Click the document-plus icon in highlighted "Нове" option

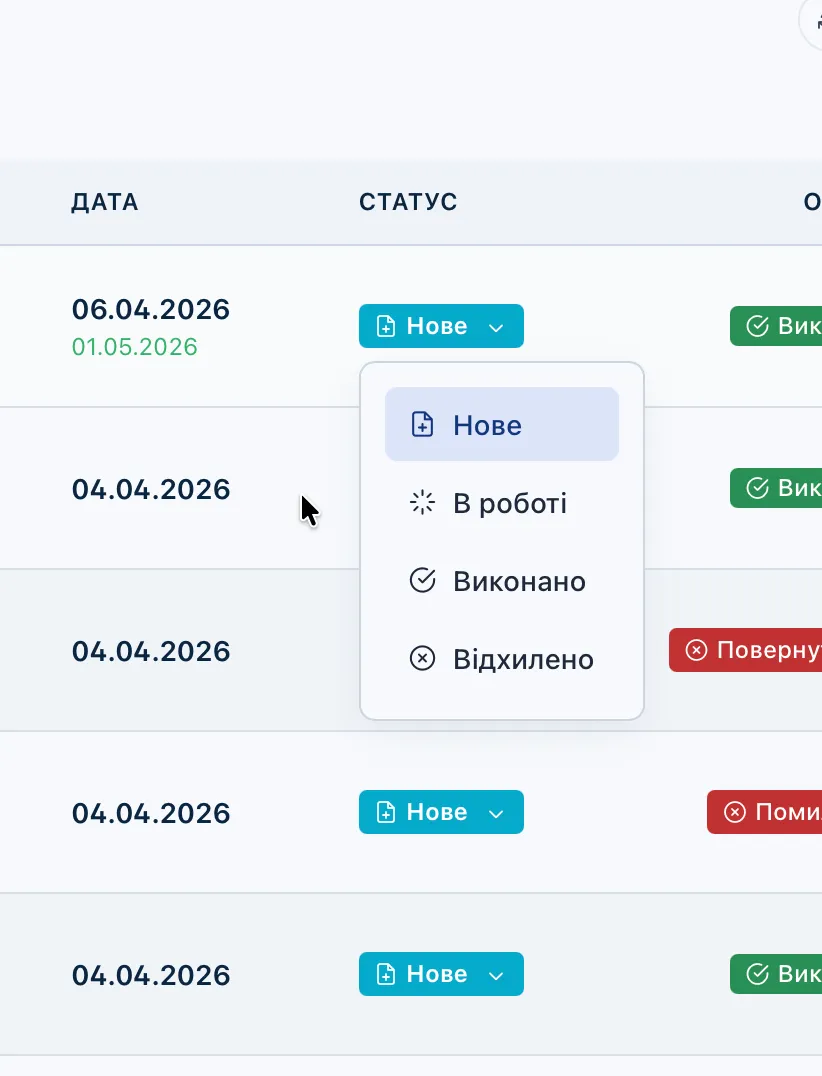(x=423, y=425)
